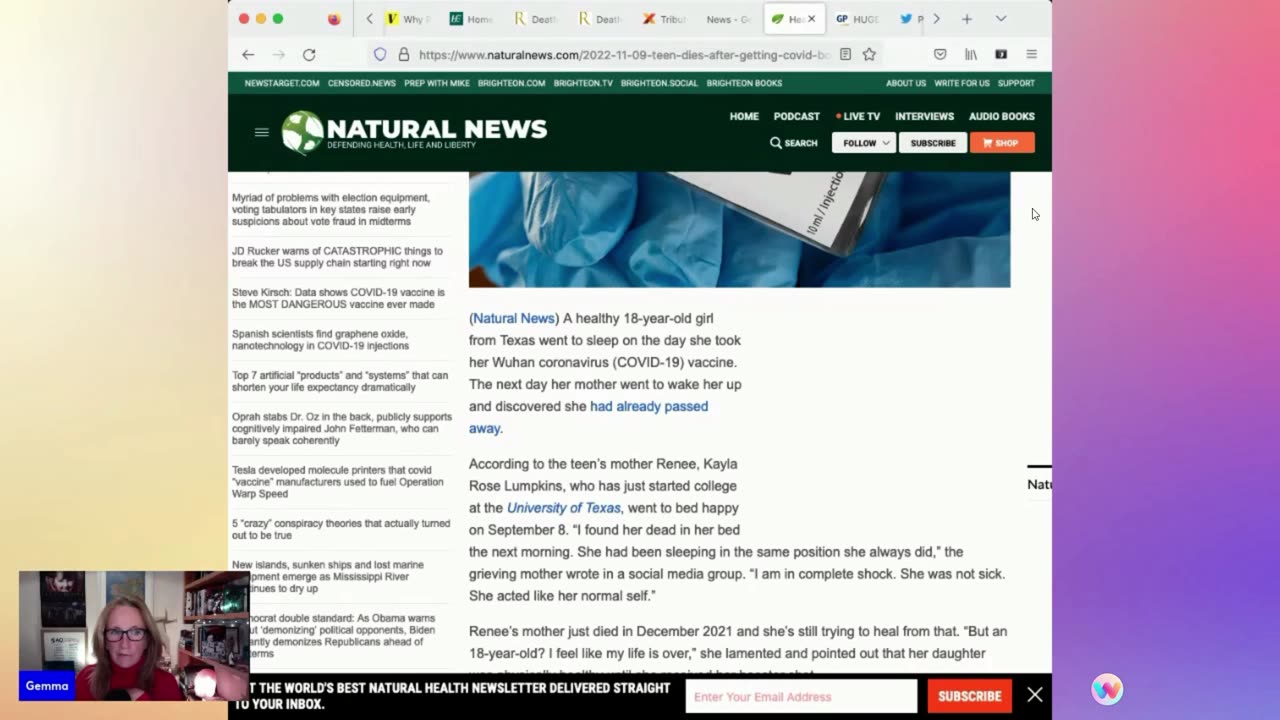Reload the page with the refresh icon
Screen dimensions: 1280x720
pyautogui.click(x=309, y=55)
